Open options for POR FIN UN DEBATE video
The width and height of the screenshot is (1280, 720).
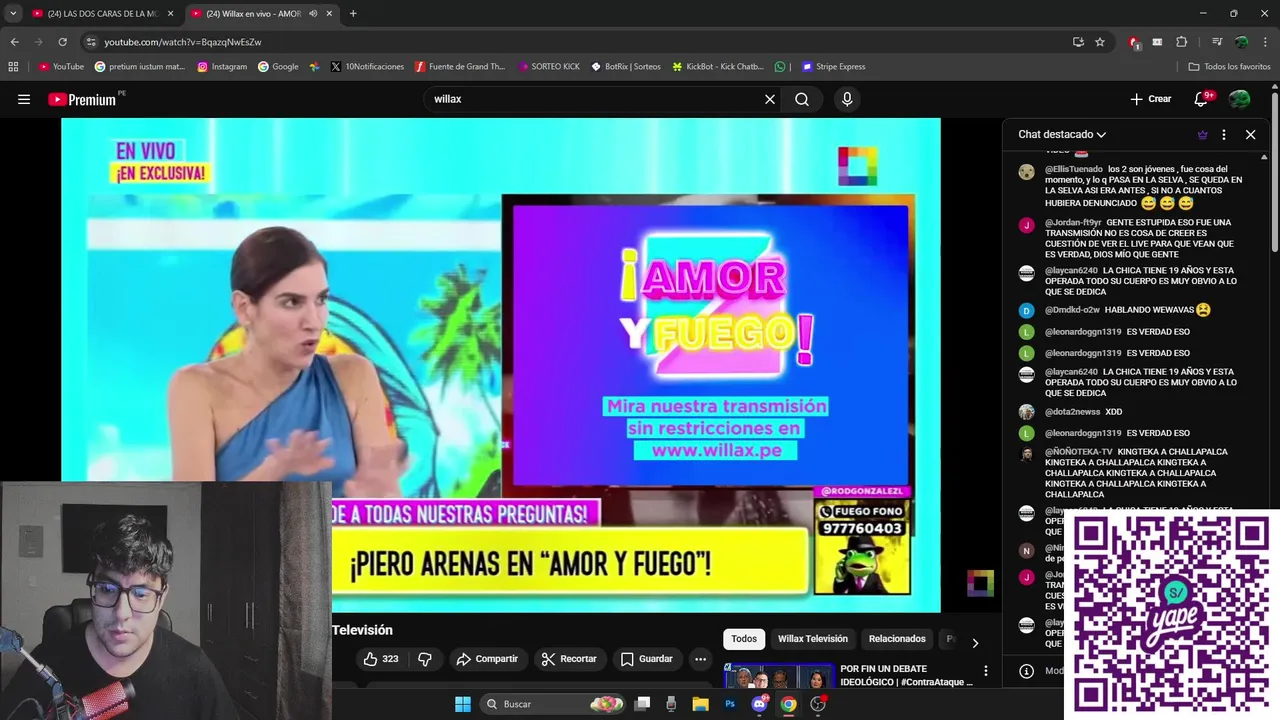(x=985, y=671)
